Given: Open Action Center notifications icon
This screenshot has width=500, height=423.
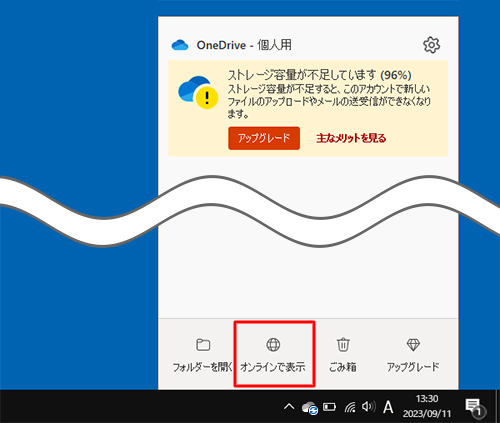Looking at the screenshot, I should pyautogui.click(x=475, y=407).
